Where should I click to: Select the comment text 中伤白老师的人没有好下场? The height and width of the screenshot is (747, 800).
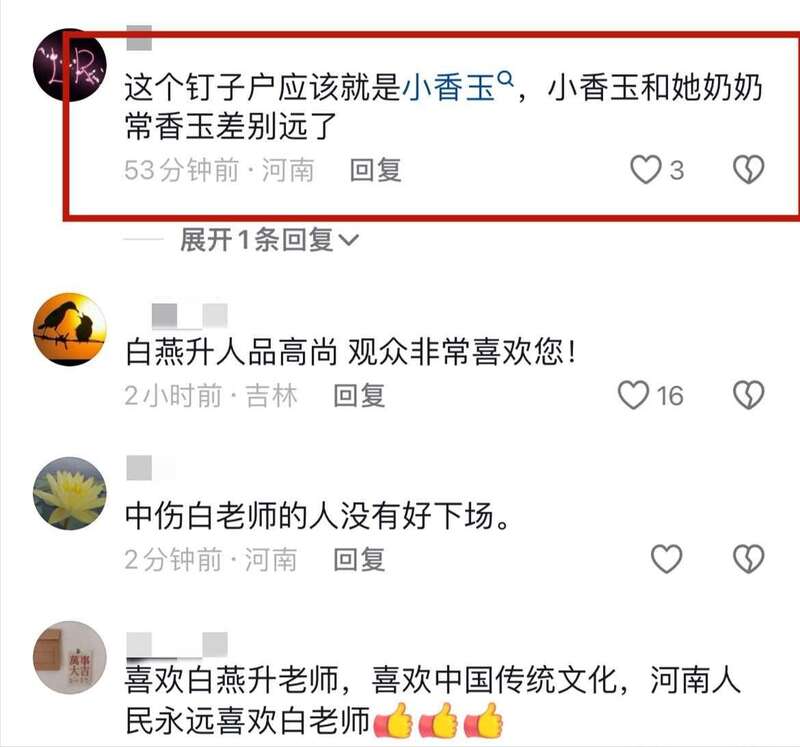point(317,516)
